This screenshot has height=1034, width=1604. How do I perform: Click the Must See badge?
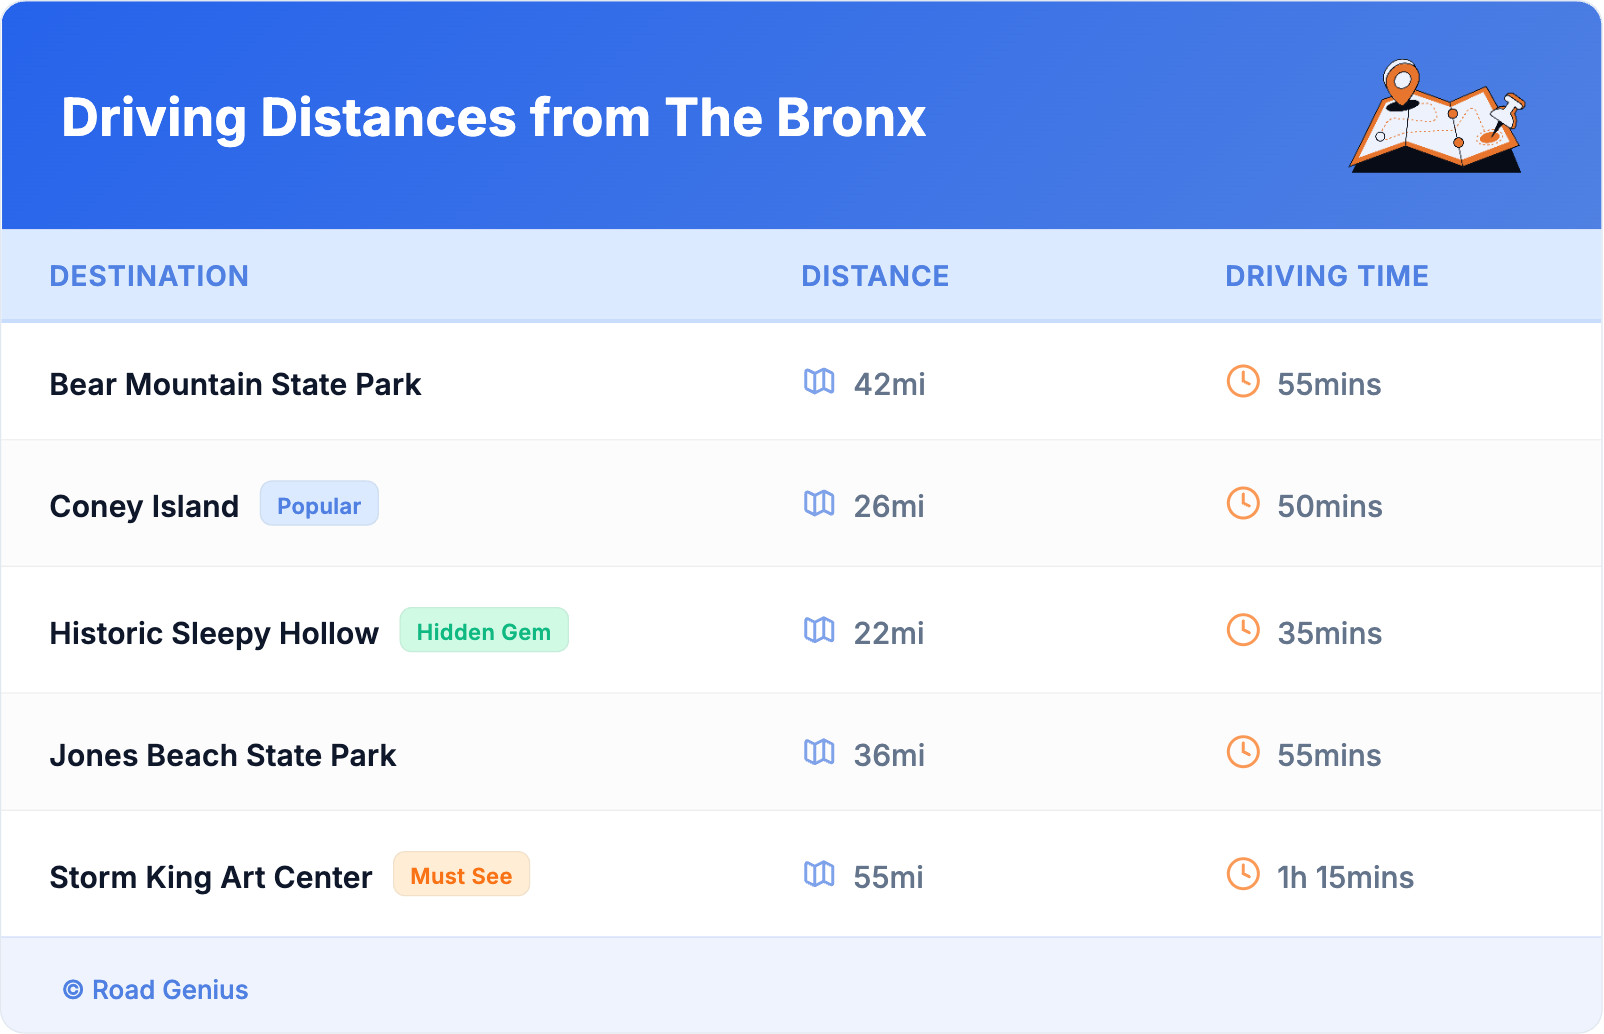(x=461, y=875)
